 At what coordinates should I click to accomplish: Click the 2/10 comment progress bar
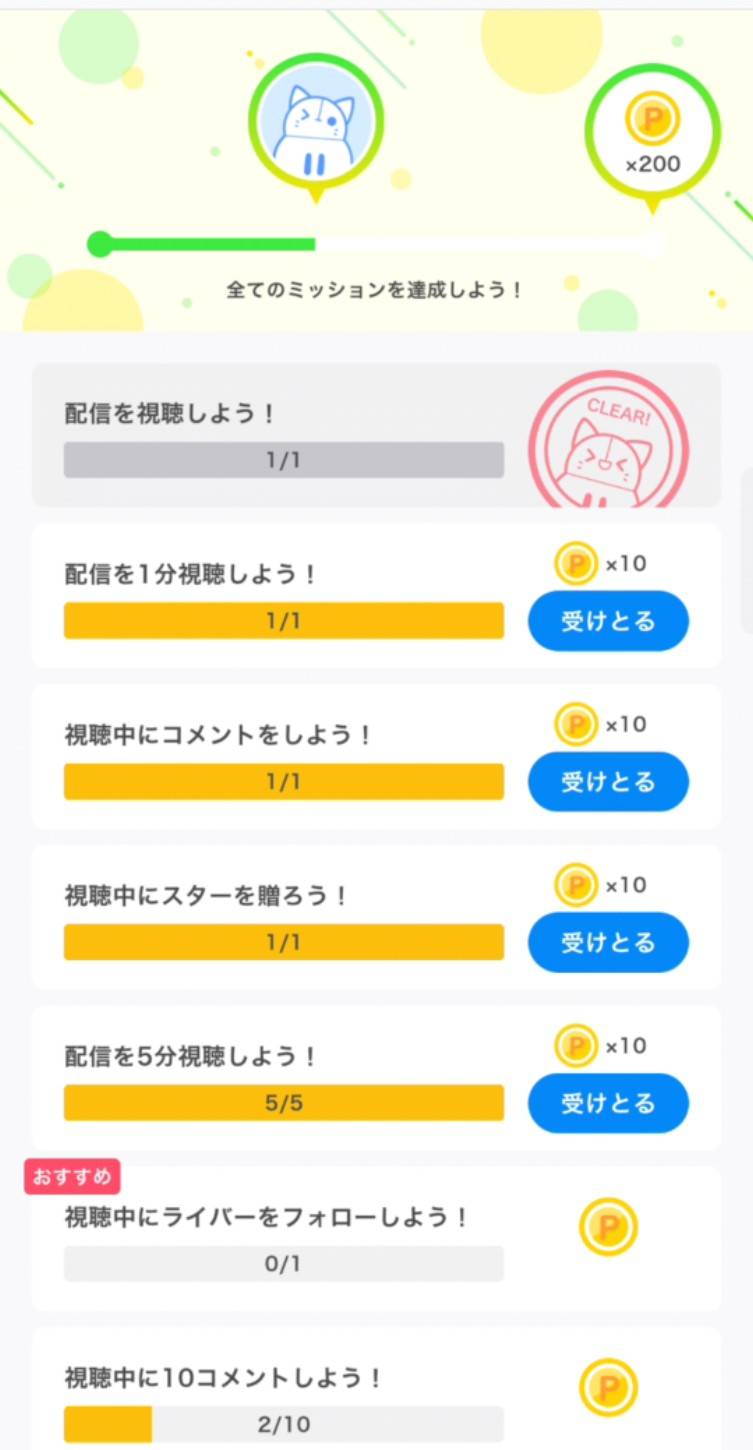click(284, 1425)
